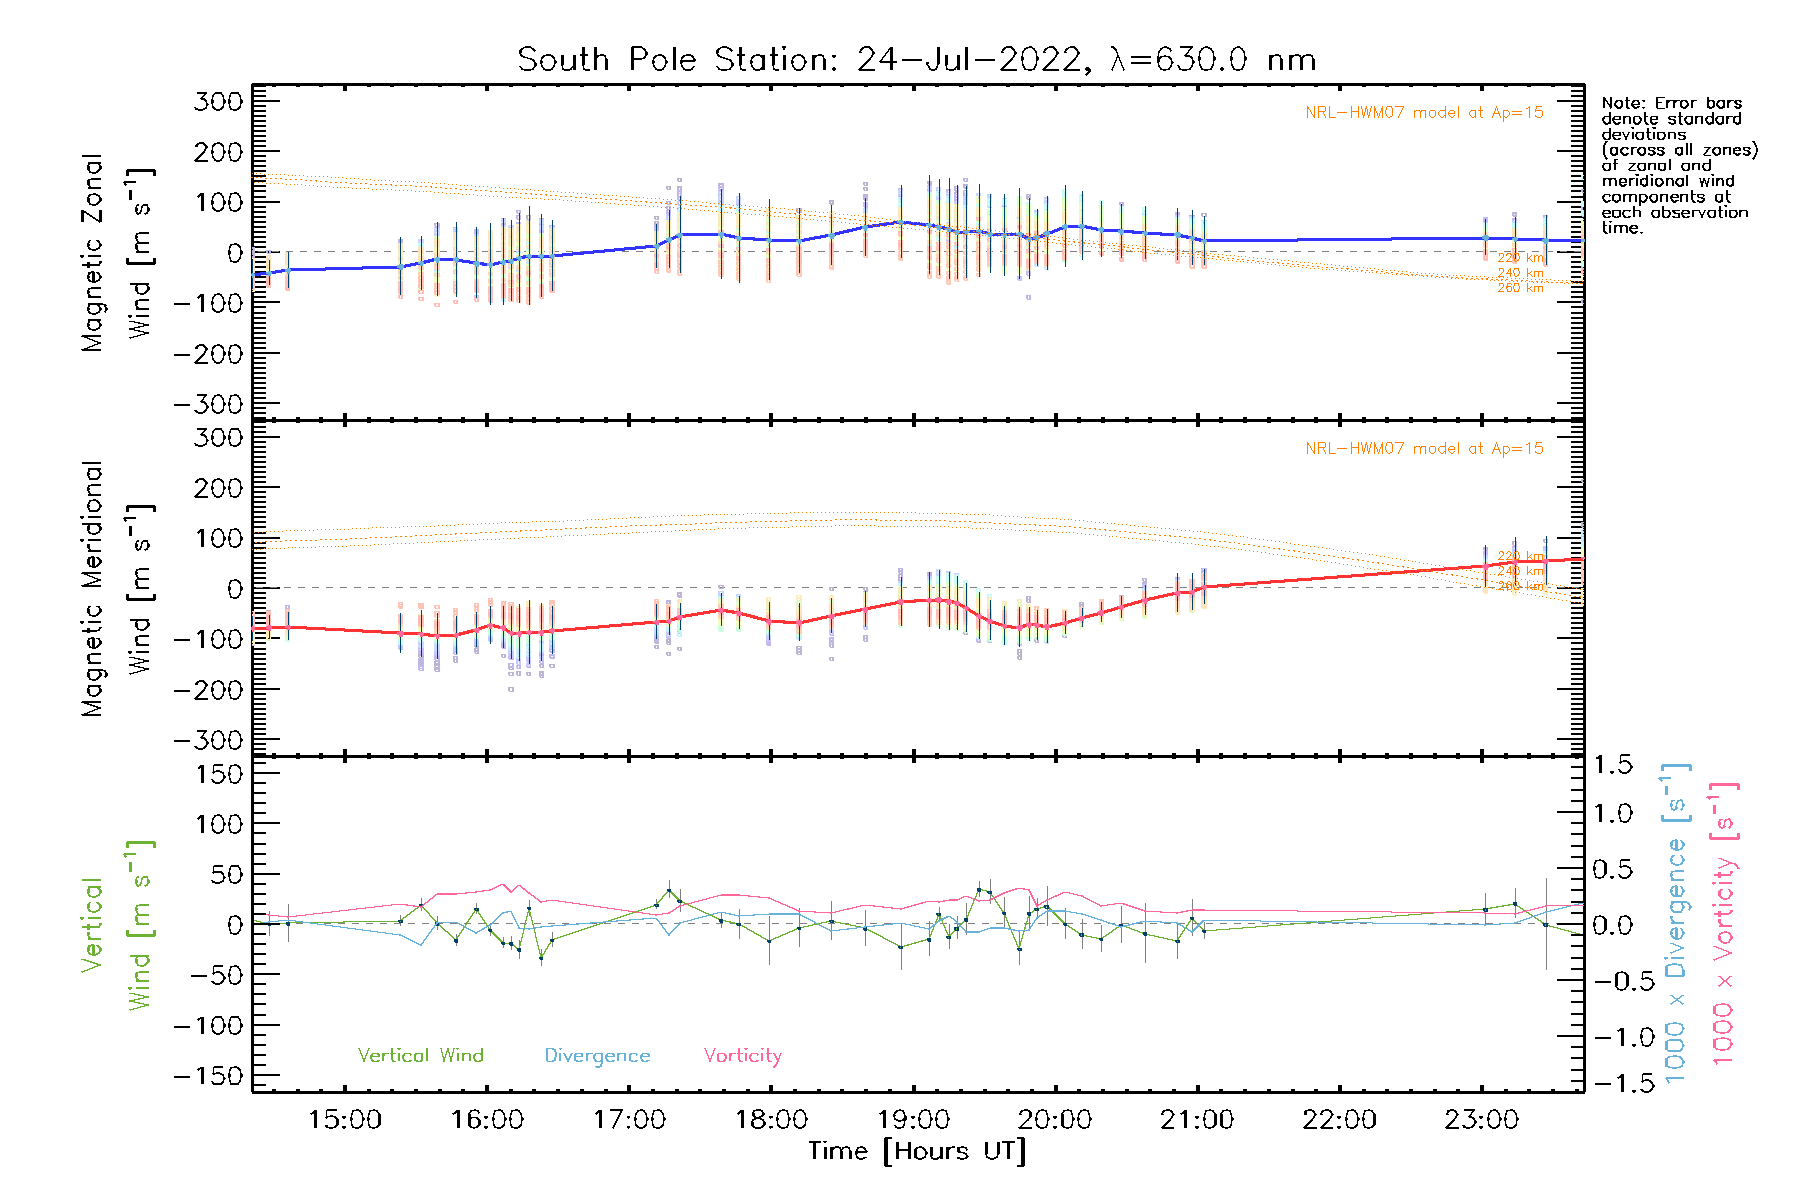Screen dimensions: 1800x1200
Task: Click the blue '1000 x Divergence' axis title
Action: point(1676,923)
